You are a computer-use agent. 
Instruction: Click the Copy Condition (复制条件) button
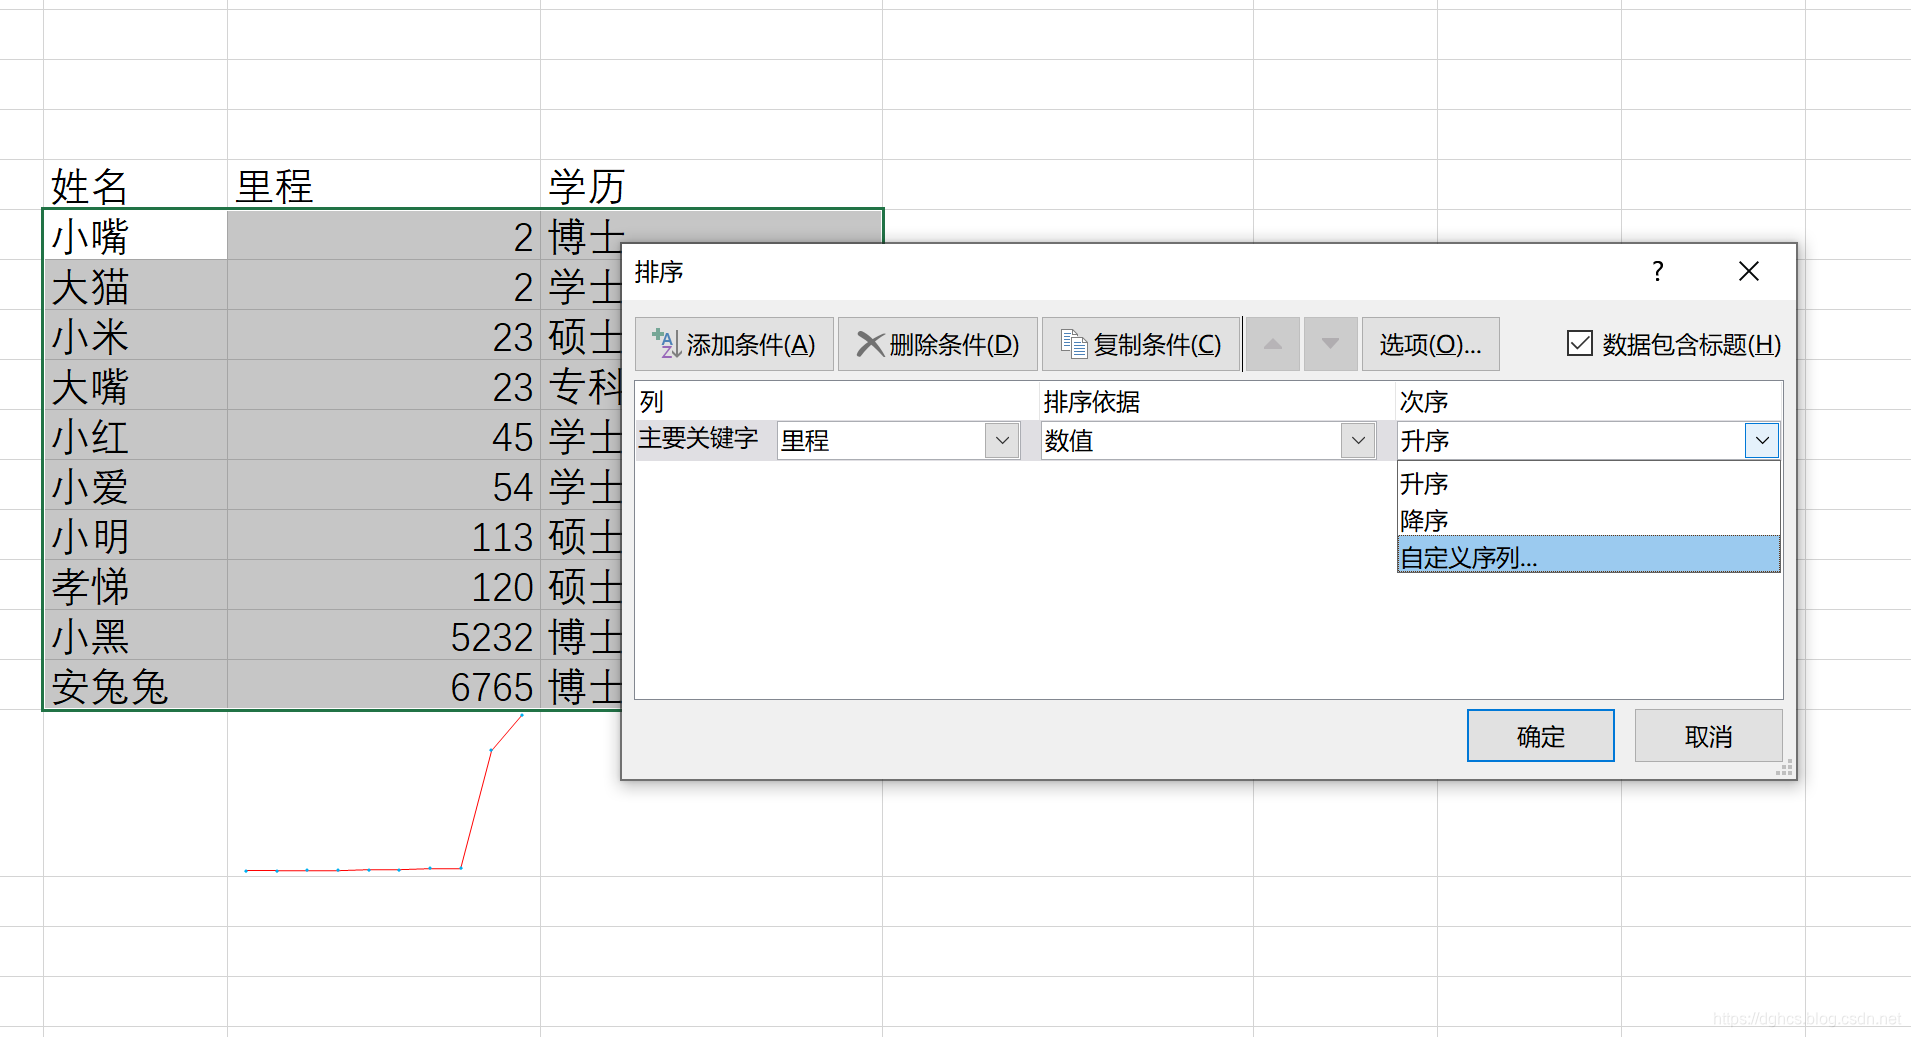tap(1141, 344)
